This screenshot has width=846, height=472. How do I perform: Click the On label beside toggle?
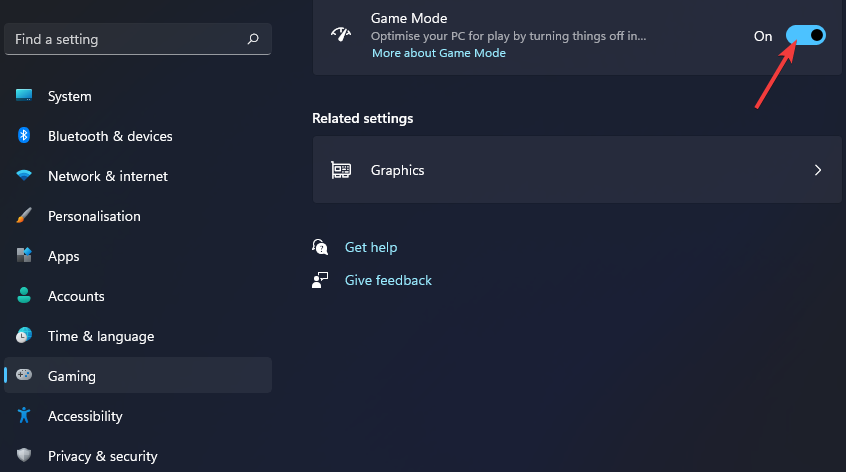[763, 36]
